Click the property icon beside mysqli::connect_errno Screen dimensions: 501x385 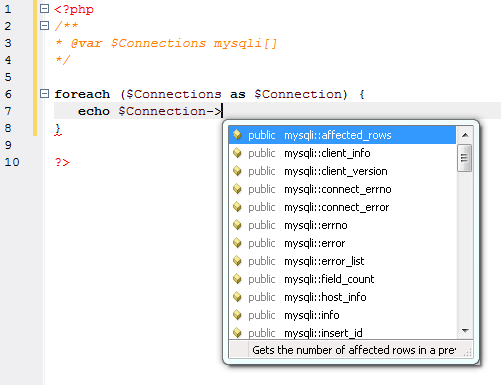coord(237,189)
